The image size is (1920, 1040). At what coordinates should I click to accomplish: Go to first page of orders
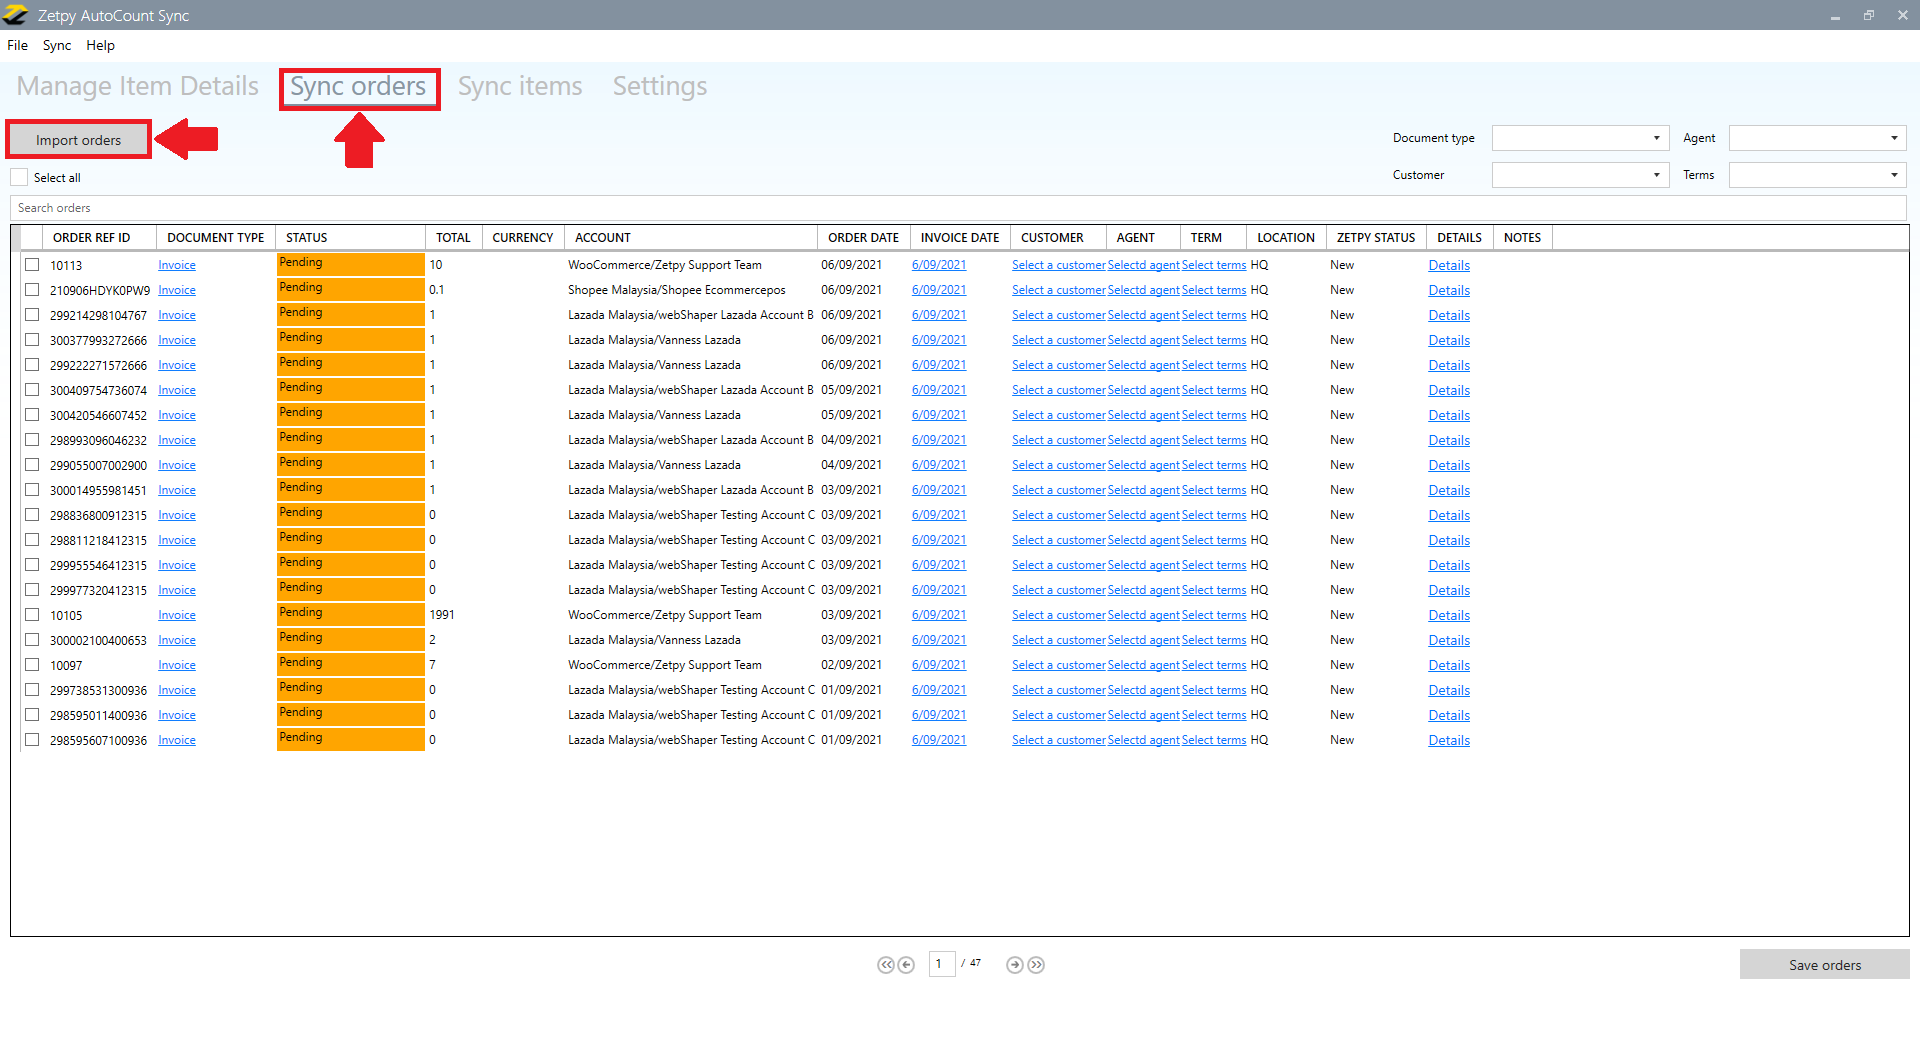[x=885, y=965]
